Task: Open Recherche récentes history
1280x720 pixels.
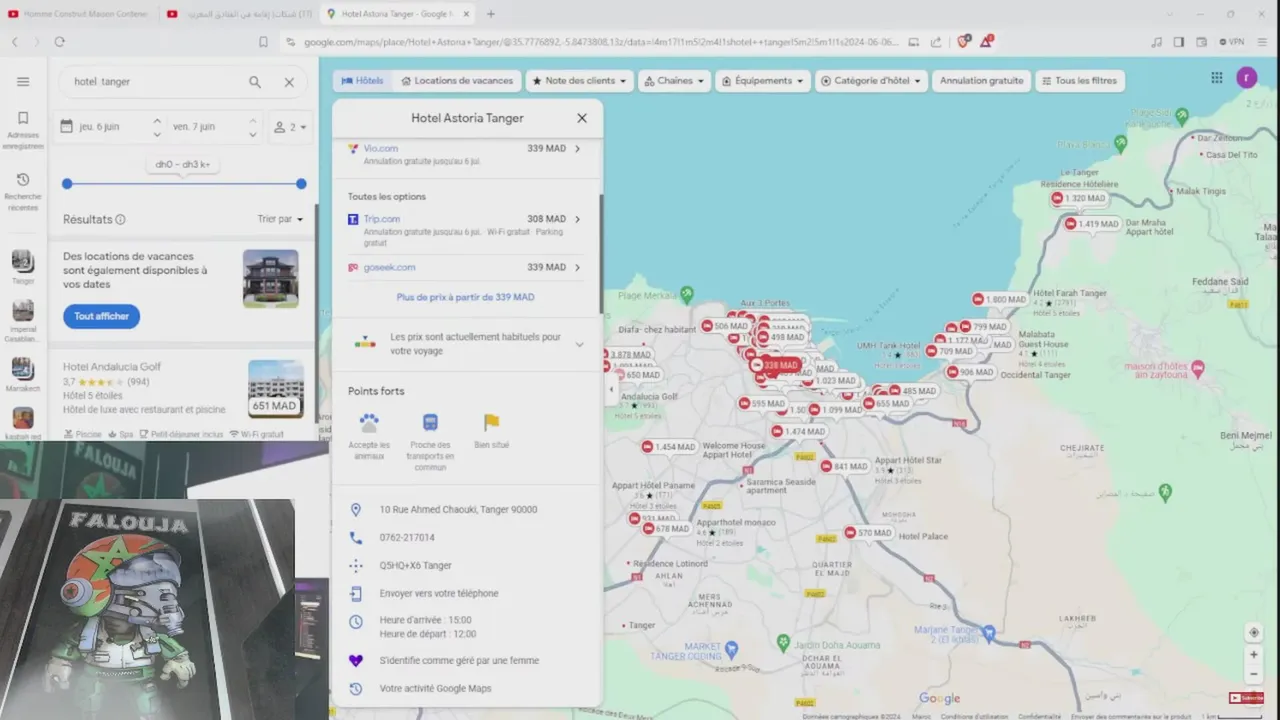Action: [x=23, y=192]
